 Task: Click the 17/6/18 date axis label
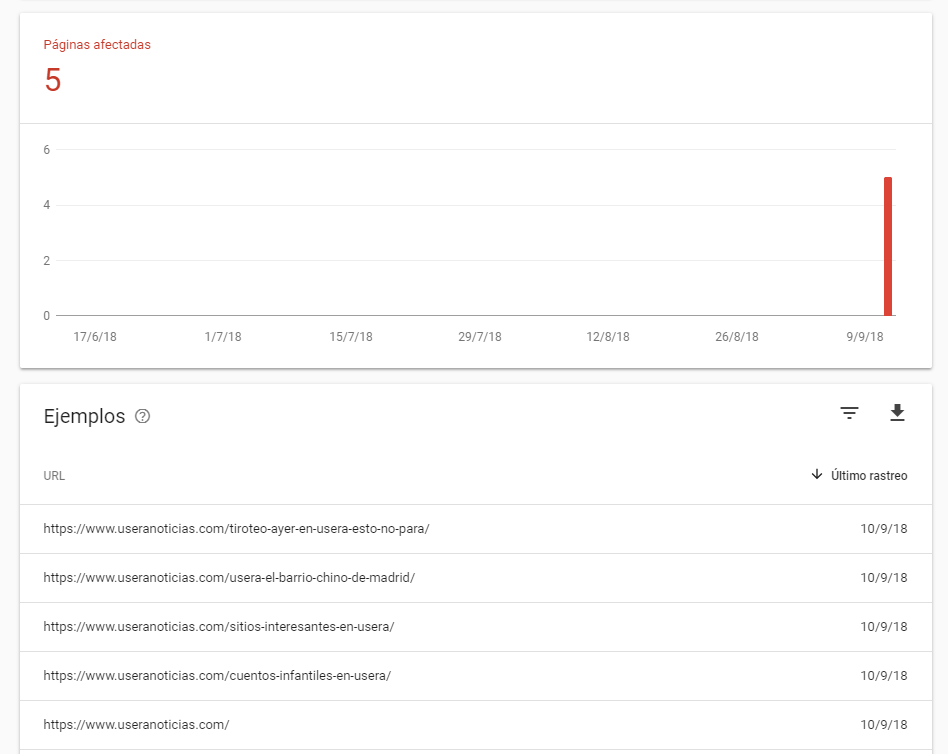coord(95,337)
